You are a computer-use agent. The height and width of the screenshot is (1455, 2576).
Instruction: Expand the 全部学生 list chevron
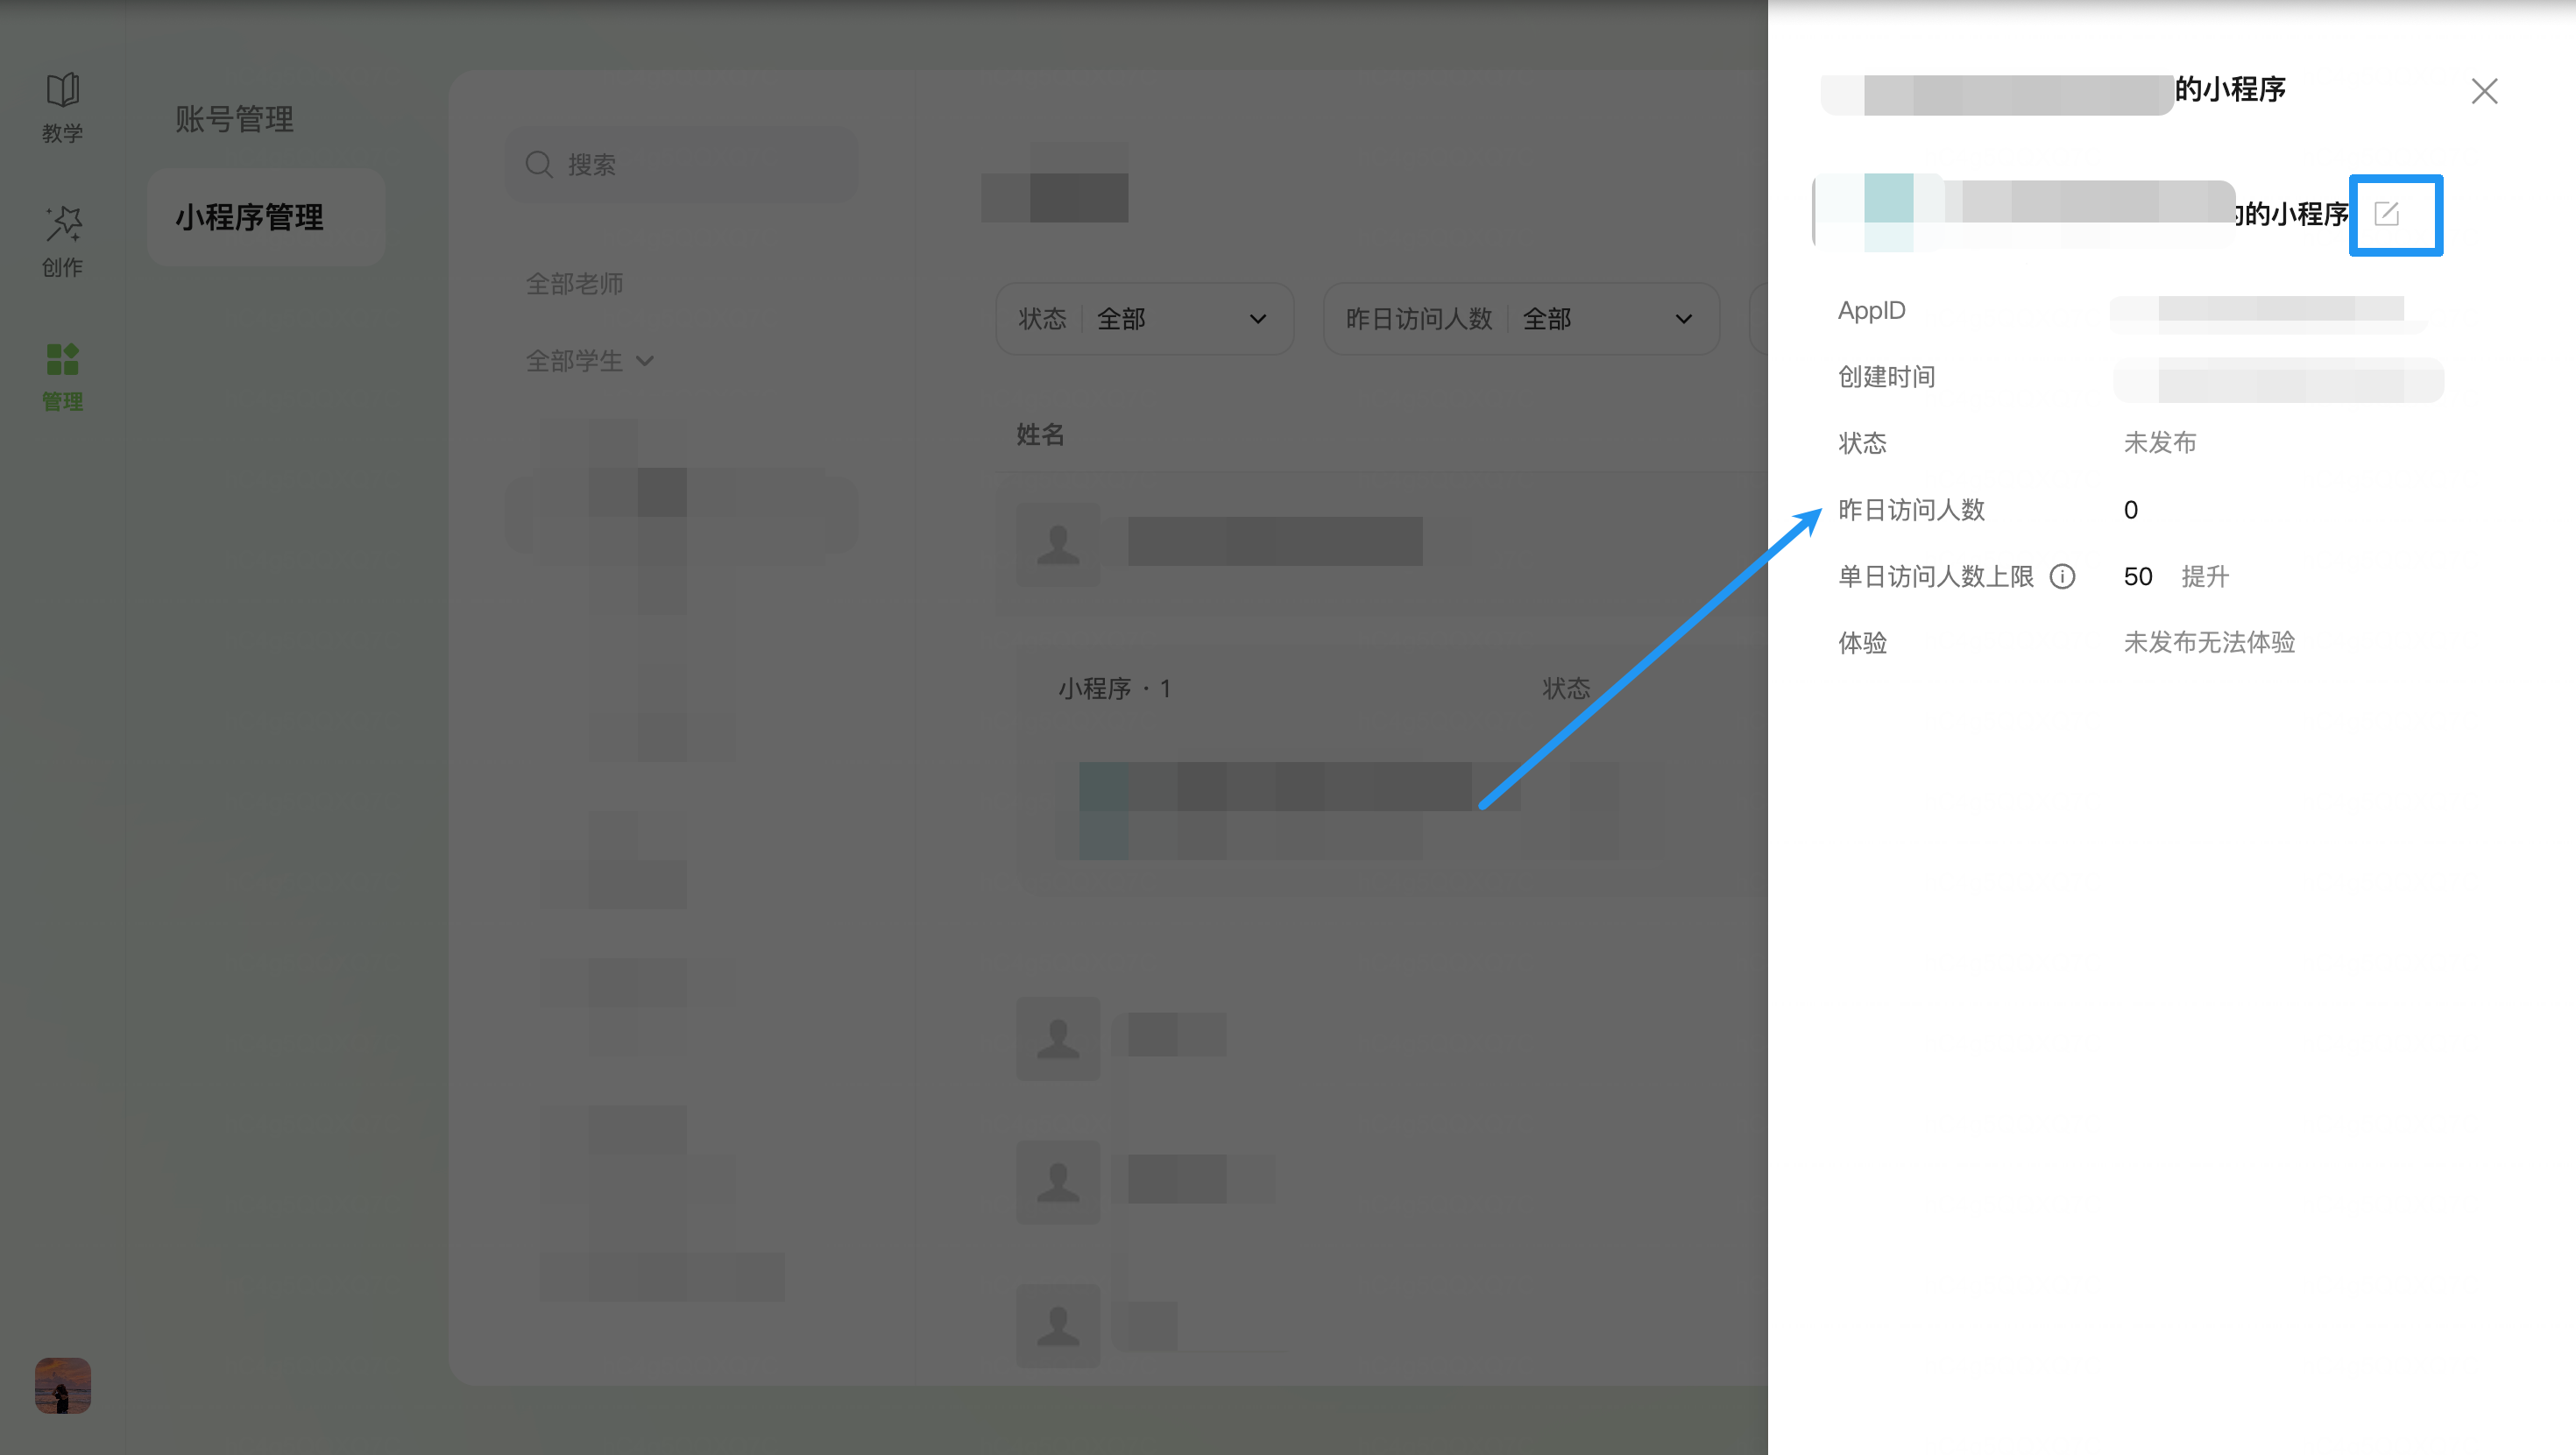click(x=645, y=361)
